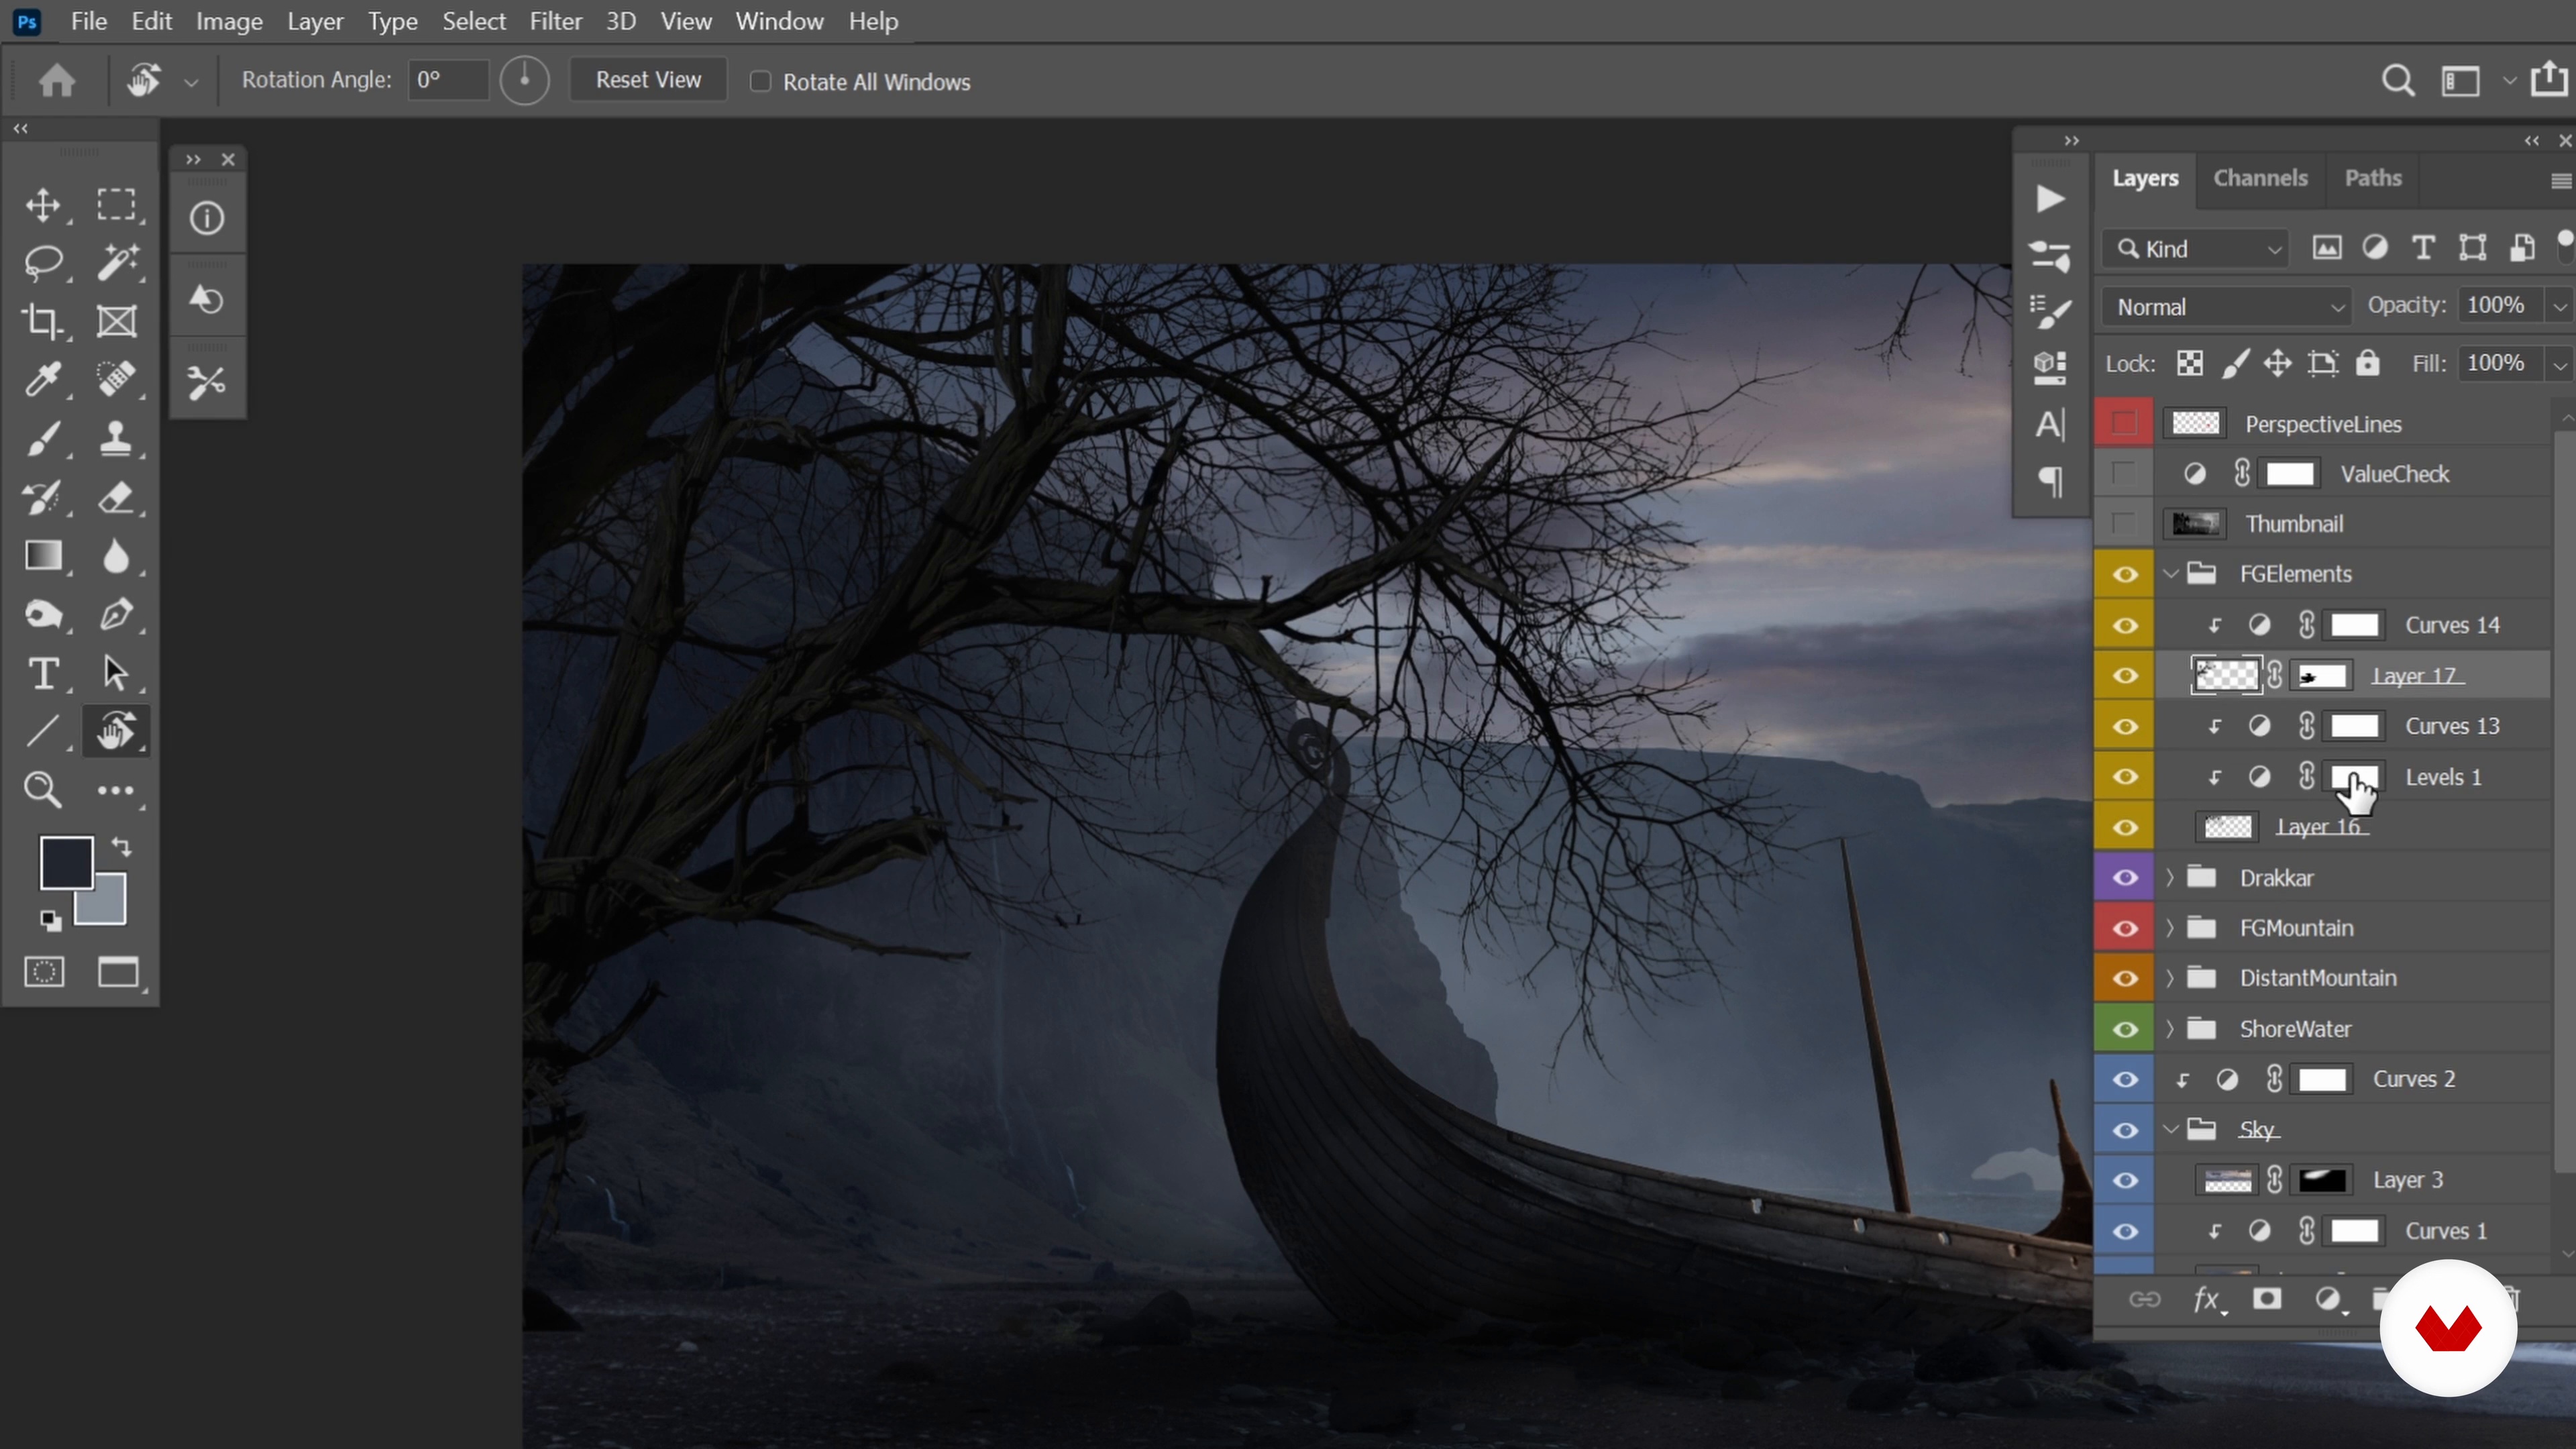Select the Pen tool
The width and height of the screenshot is (2576, 1449).
(x=116, y=614)
